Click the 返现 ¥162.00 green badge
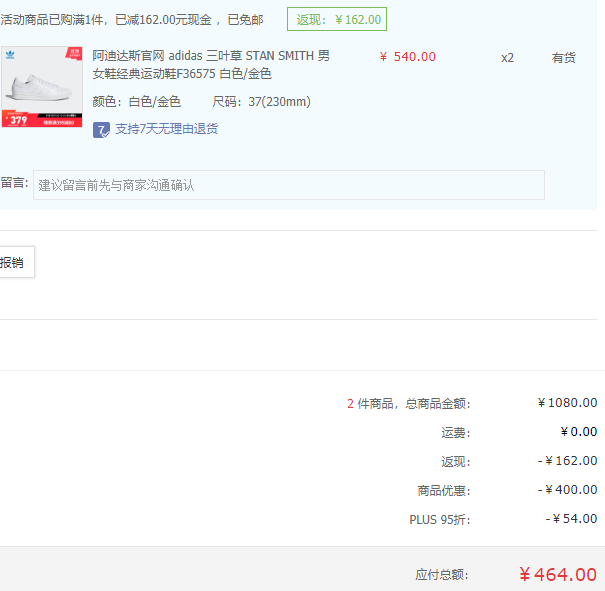The width and height of the screenshot is (605, 591). click(x=337, y=19)
